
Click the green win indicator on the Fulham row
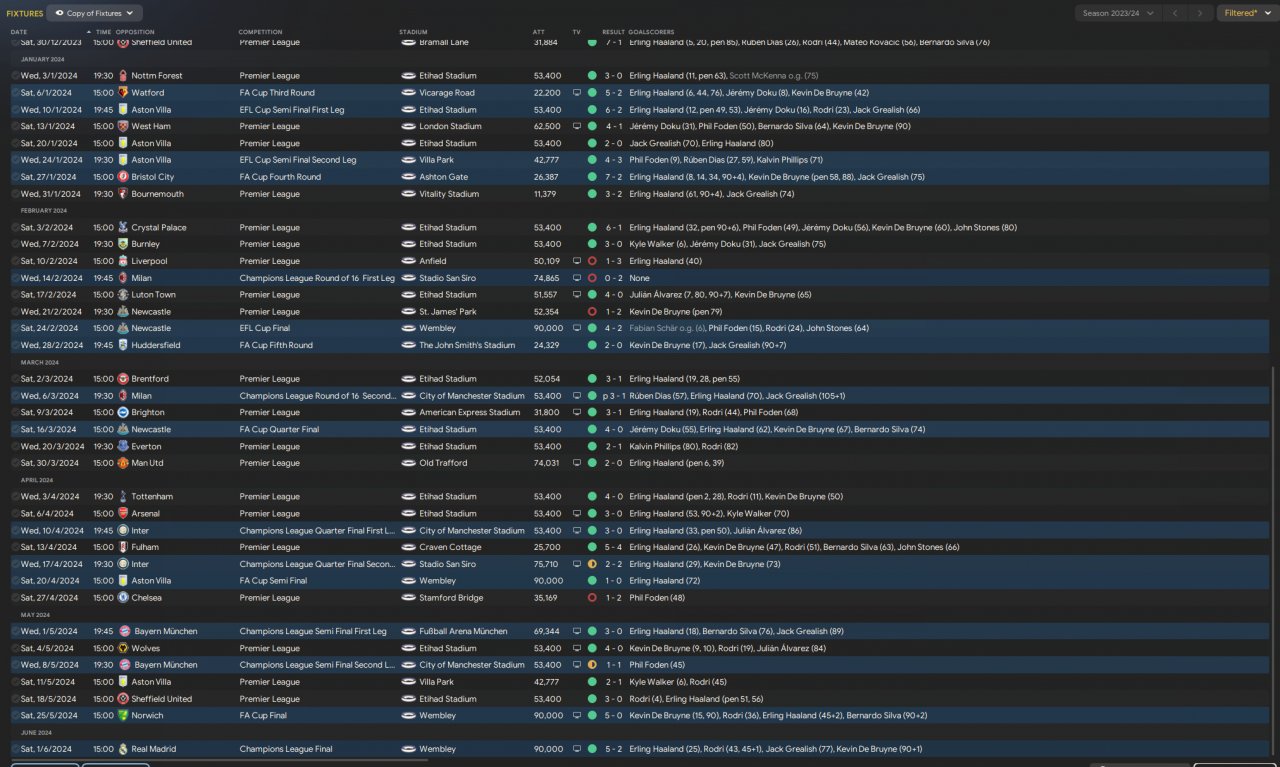point(592,547)
